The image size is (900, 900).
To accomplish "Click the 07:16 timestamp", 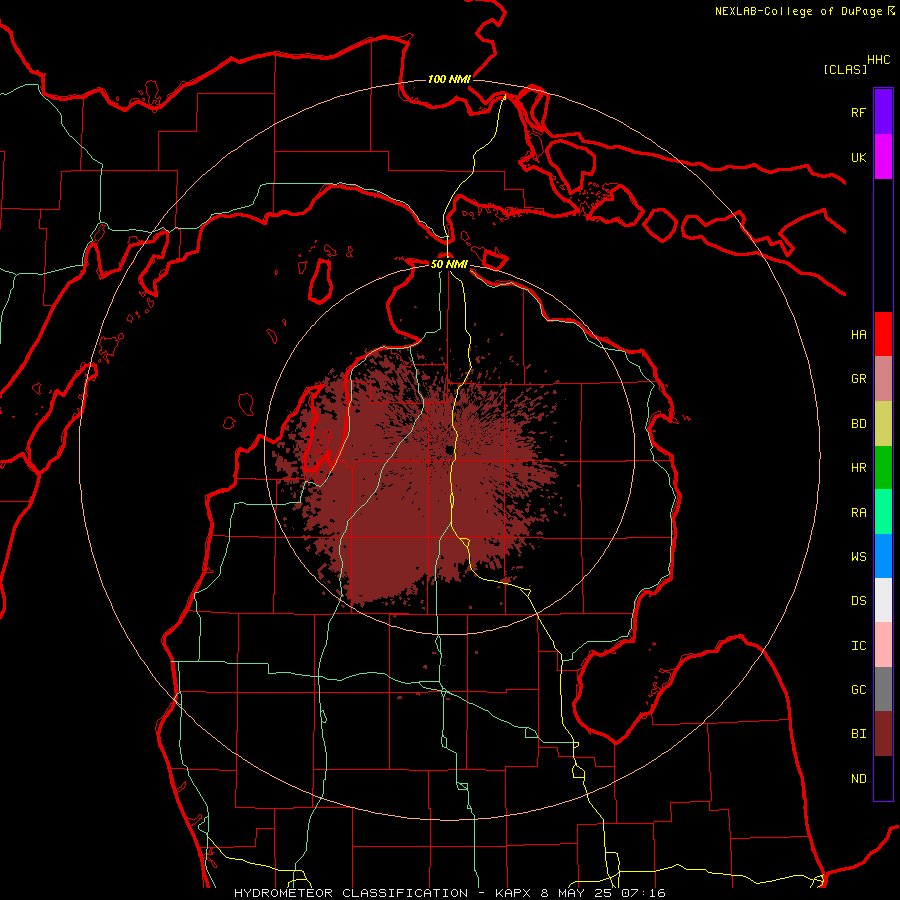I will pyautogui.click(x=641, y=893).
